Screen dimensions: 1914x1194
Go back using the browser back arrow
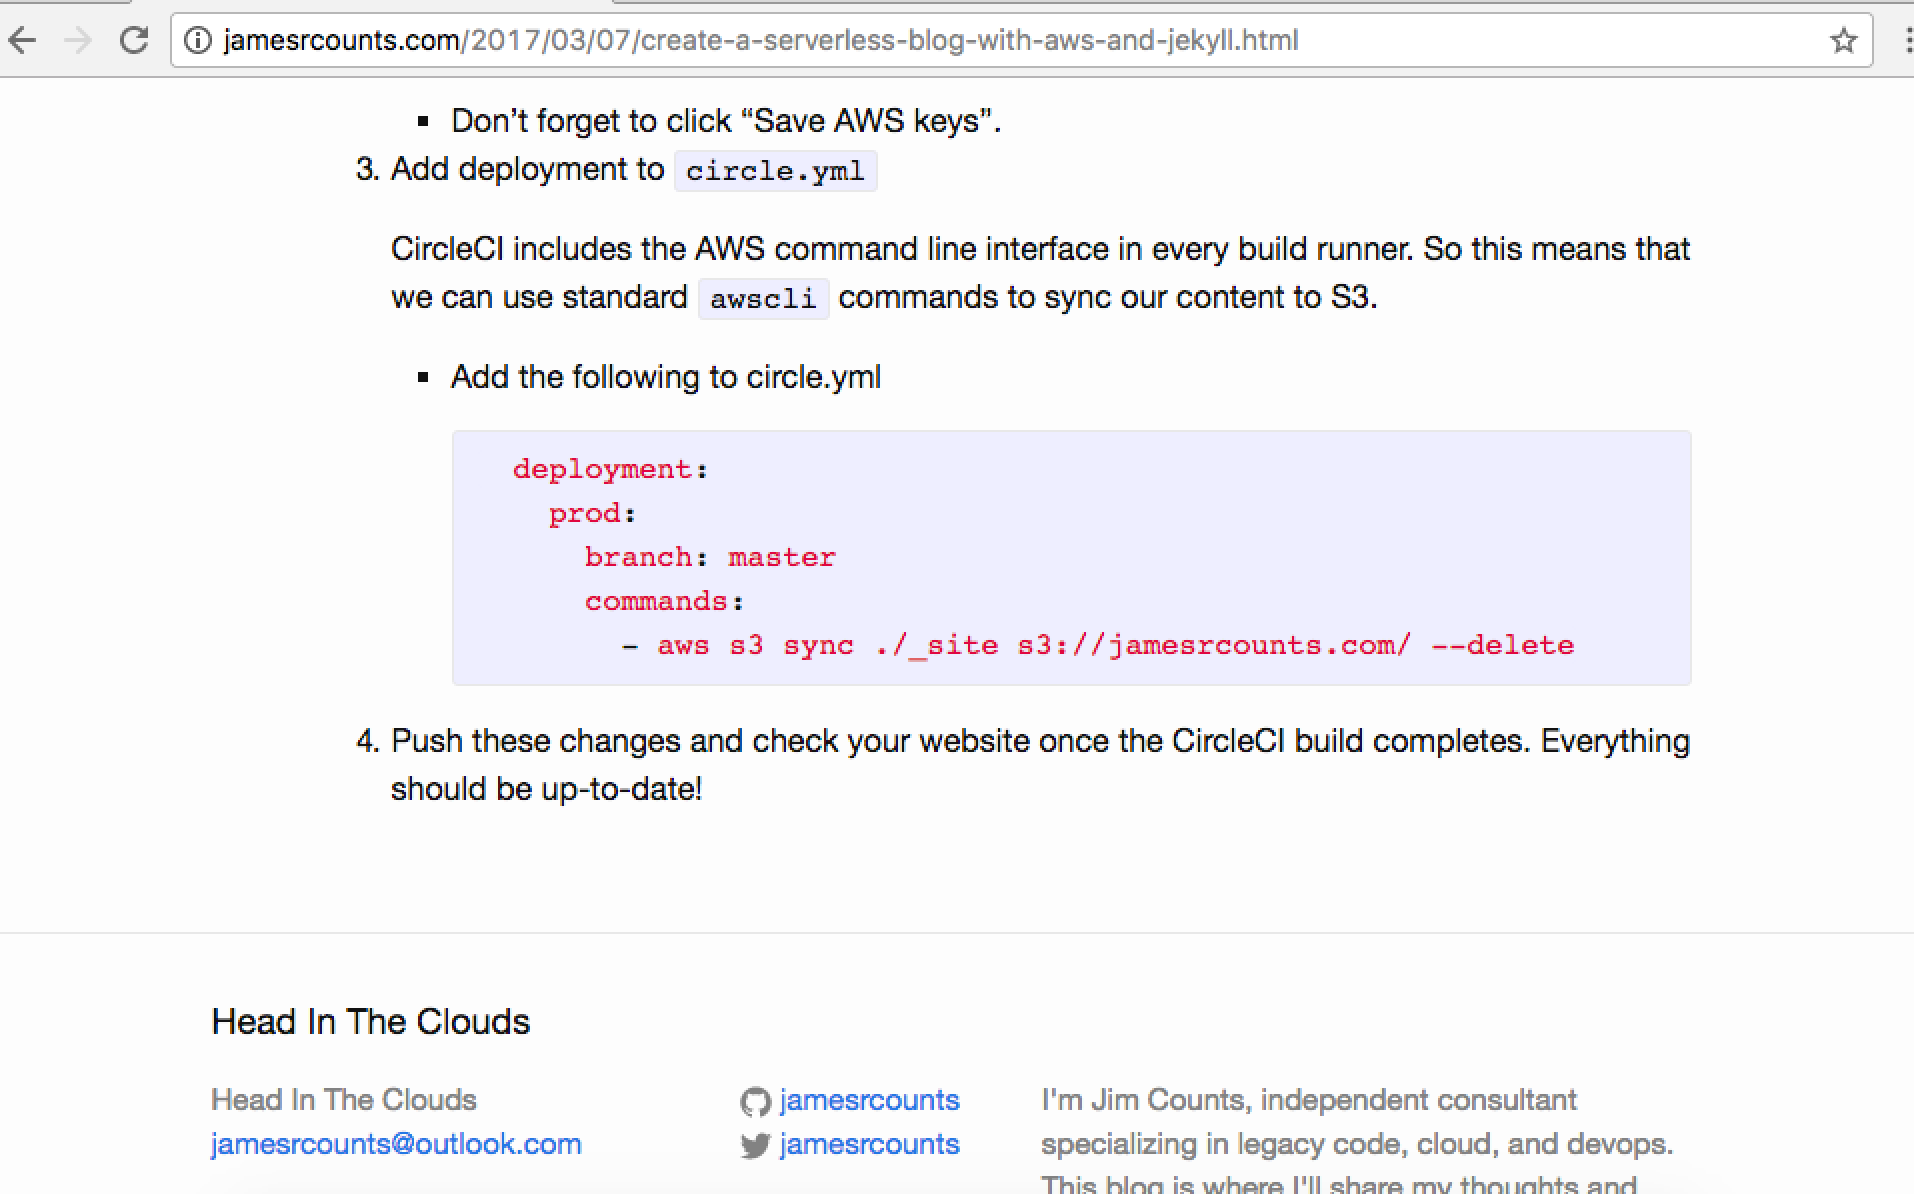[22, 40]
